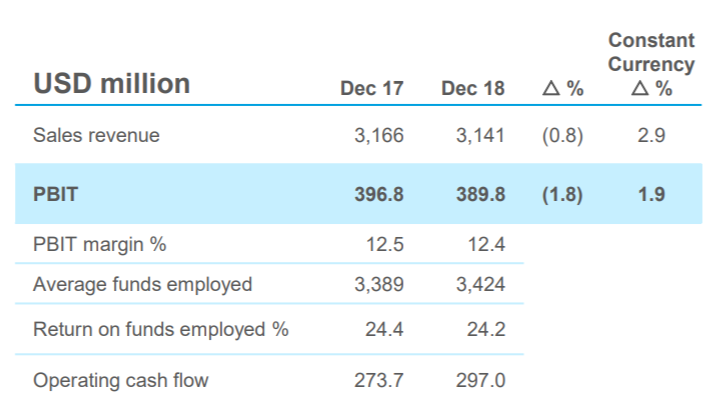Screen dimensions: 725x398
Task: Select the Dec 17 column header
Action: 372,88
